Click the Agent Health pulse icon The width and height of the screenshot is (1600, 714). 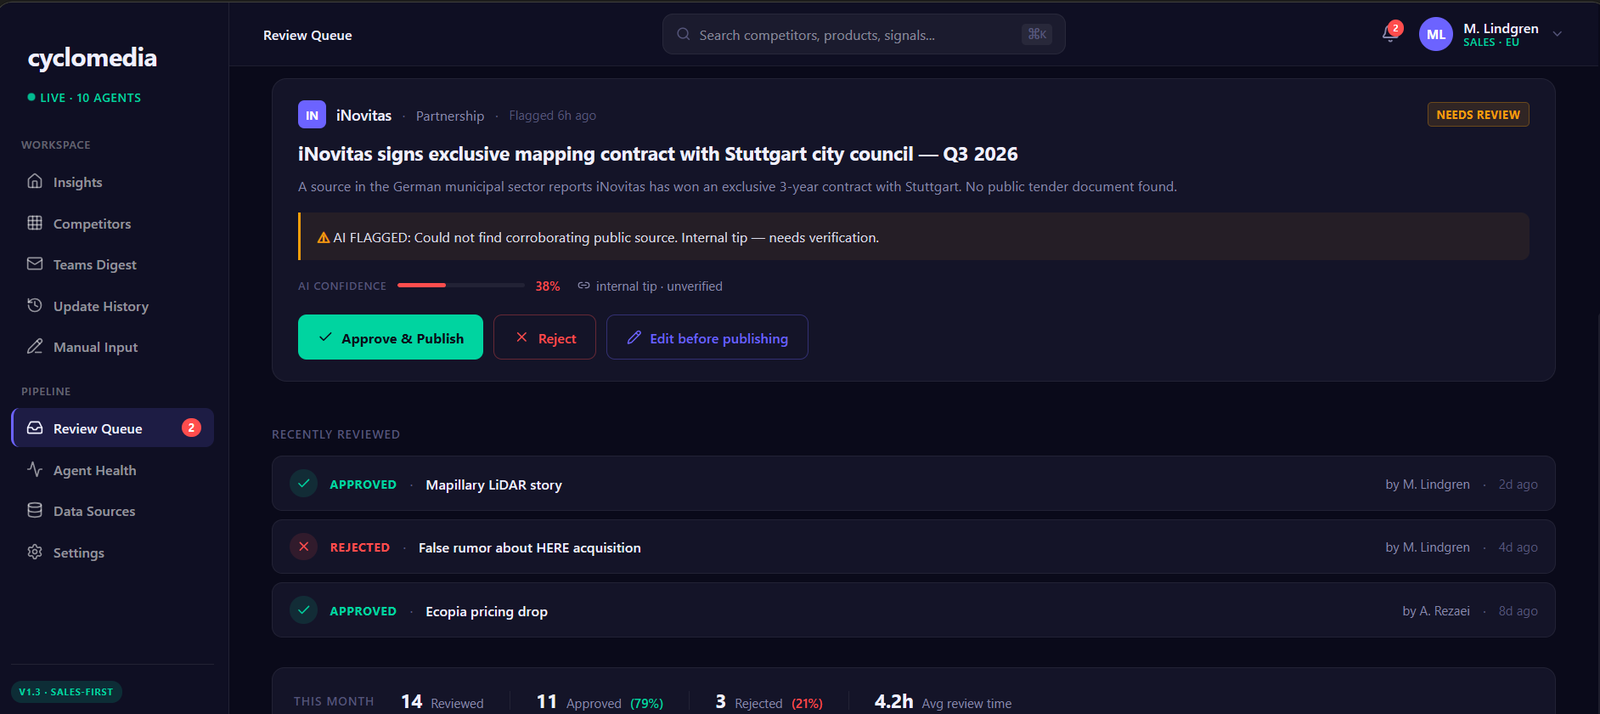[x=35, y=469]
